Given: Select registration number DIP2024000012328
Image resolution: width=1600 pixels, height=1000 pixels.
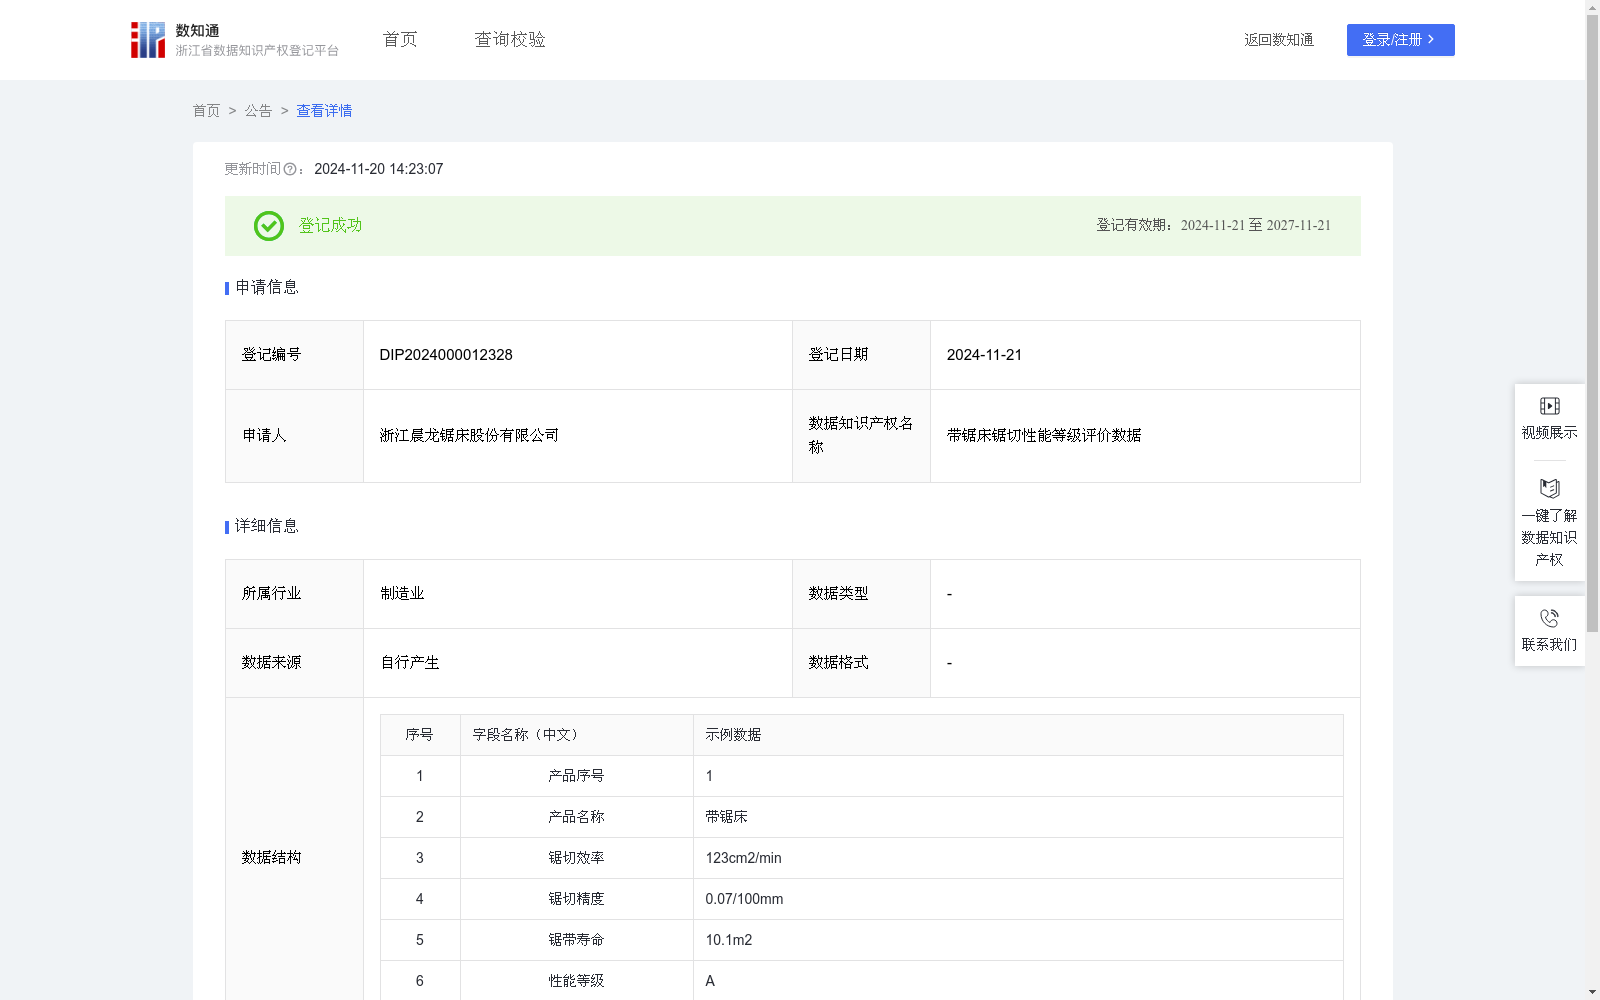Looking at the screenshot, I should point(446,355).
